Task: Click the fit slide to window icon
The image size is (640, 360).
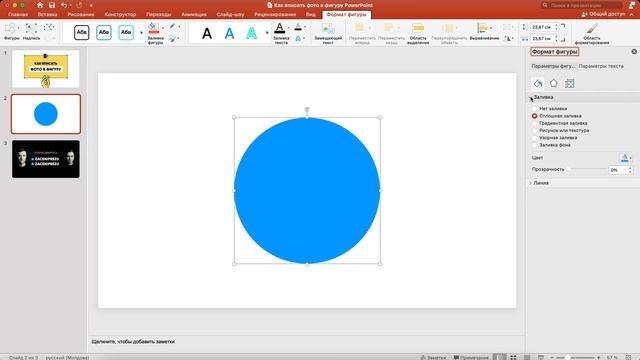Action: click(x=629, y=357)
